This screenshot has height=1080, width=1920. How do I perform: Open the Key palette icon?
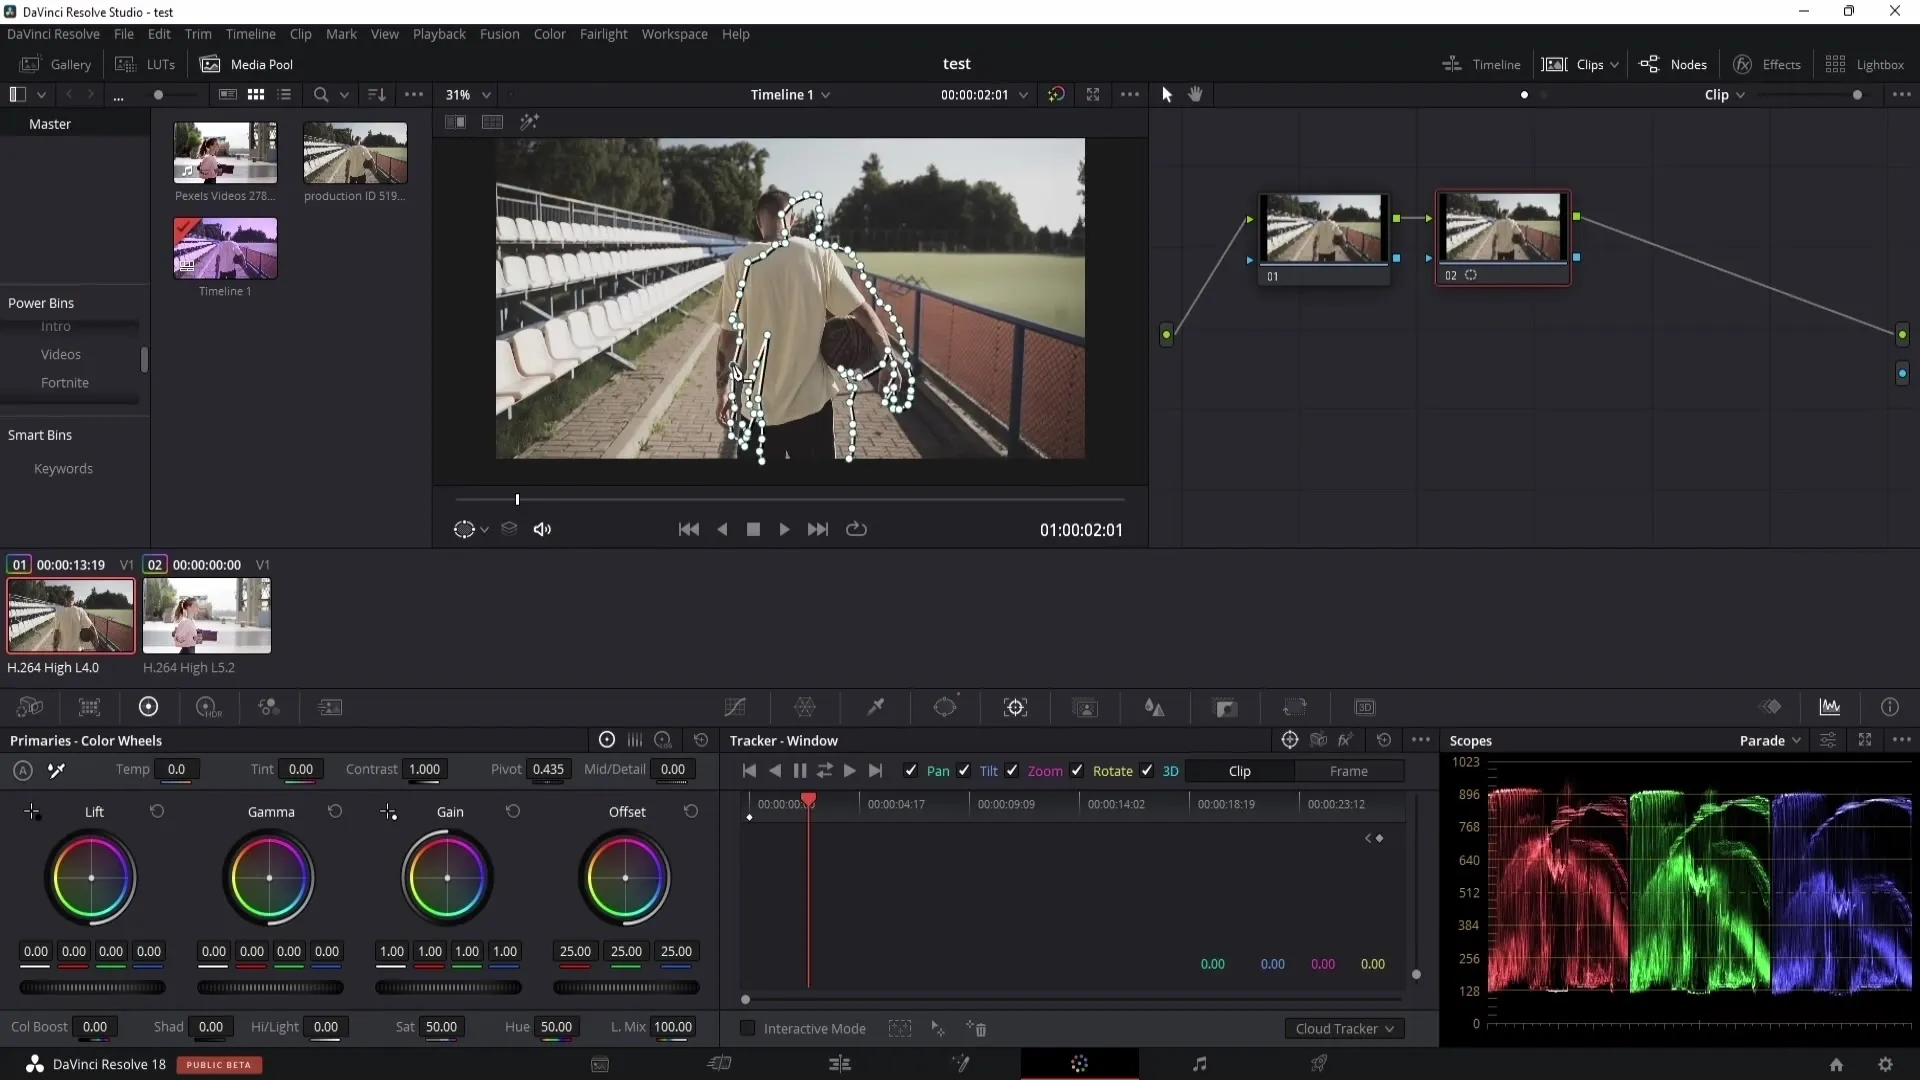click(x=1225, y=707)
